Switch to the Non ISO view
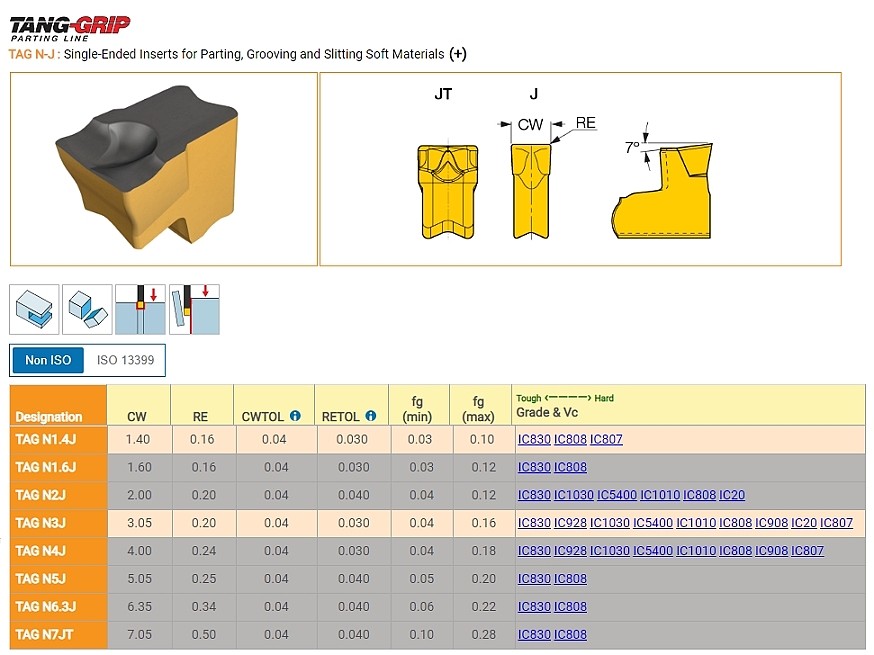The width and height of the screenshot is (874, 655). [x=48, y=360]
